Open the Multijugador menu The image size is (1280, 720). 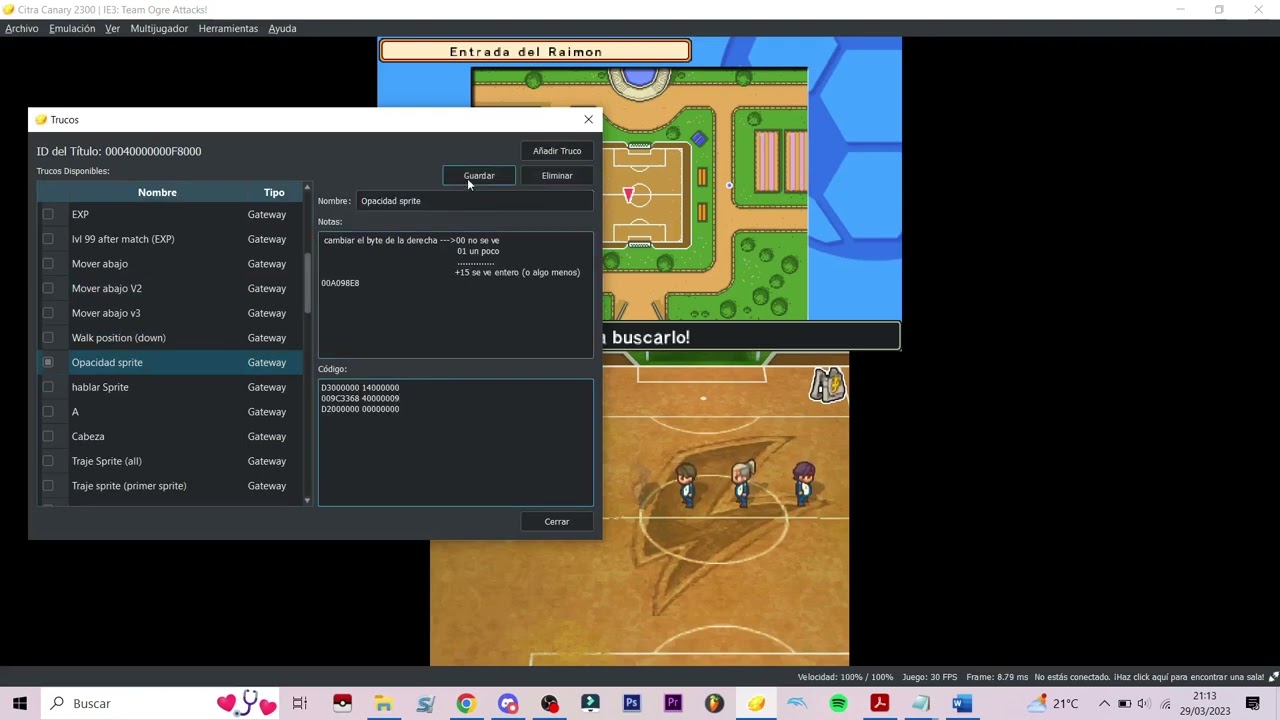point(159,28)
